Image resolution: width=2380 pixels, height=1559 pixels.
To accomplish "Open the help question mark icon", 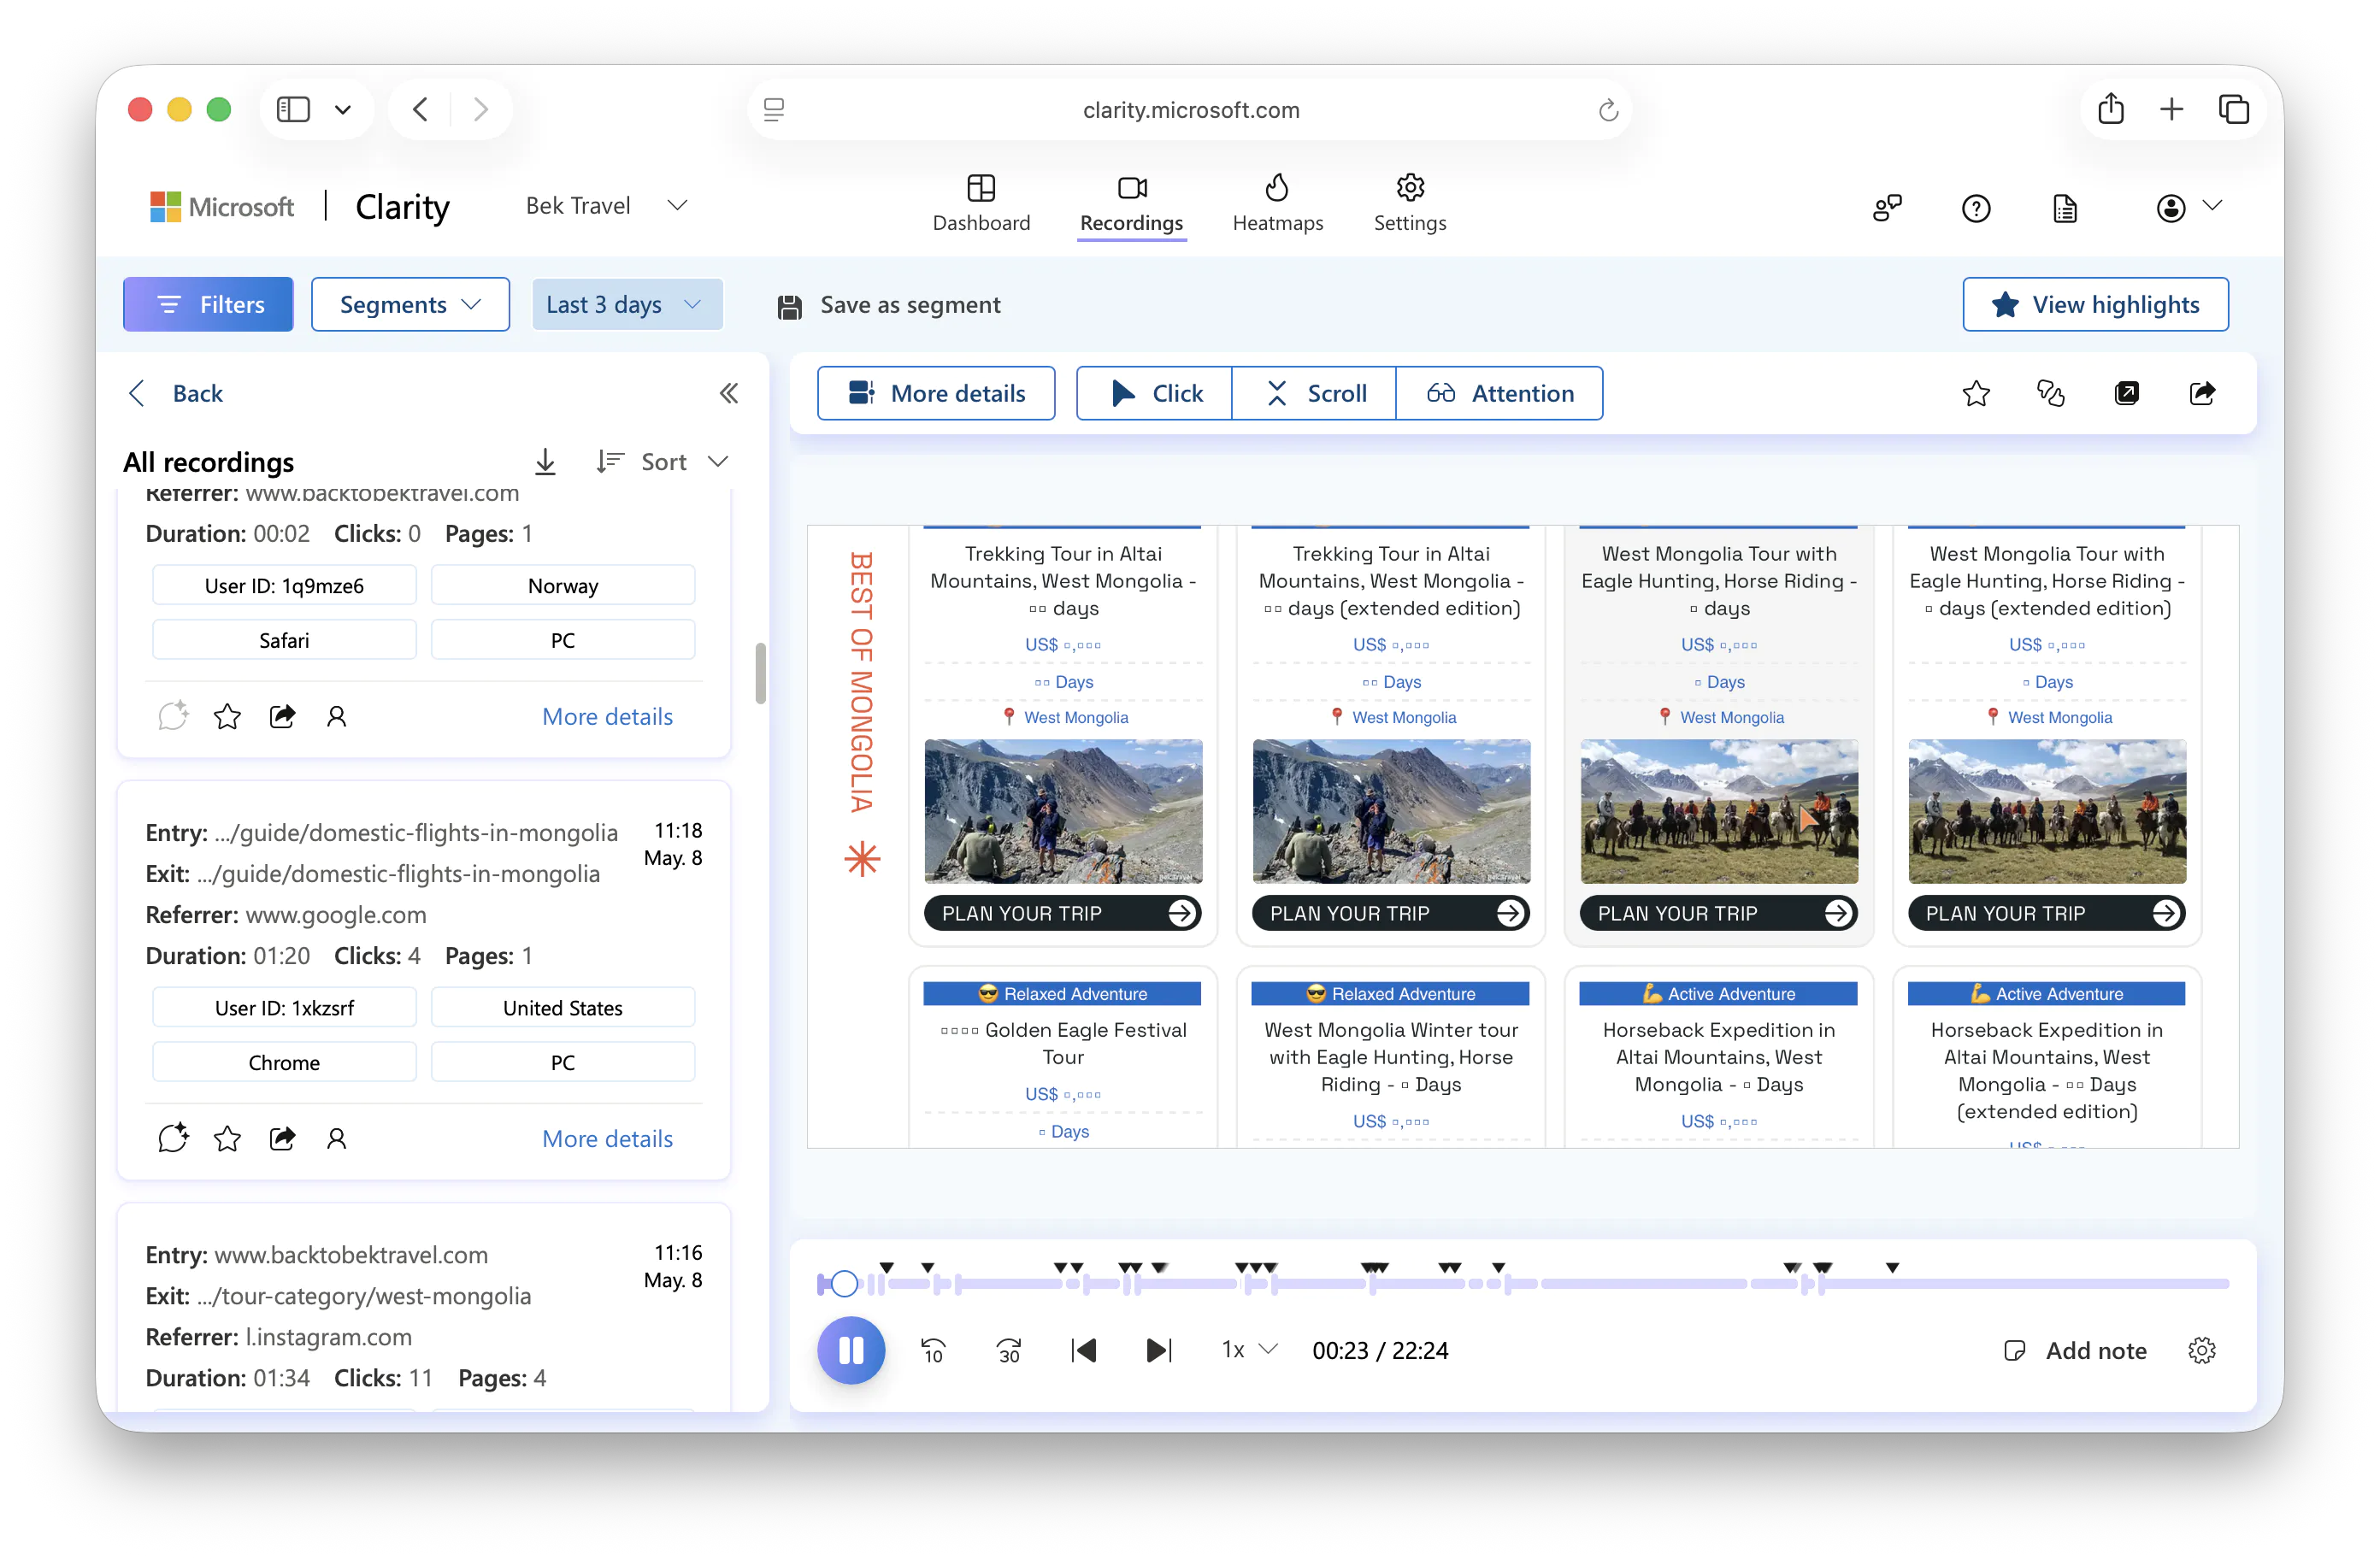I will (1976, 208).
